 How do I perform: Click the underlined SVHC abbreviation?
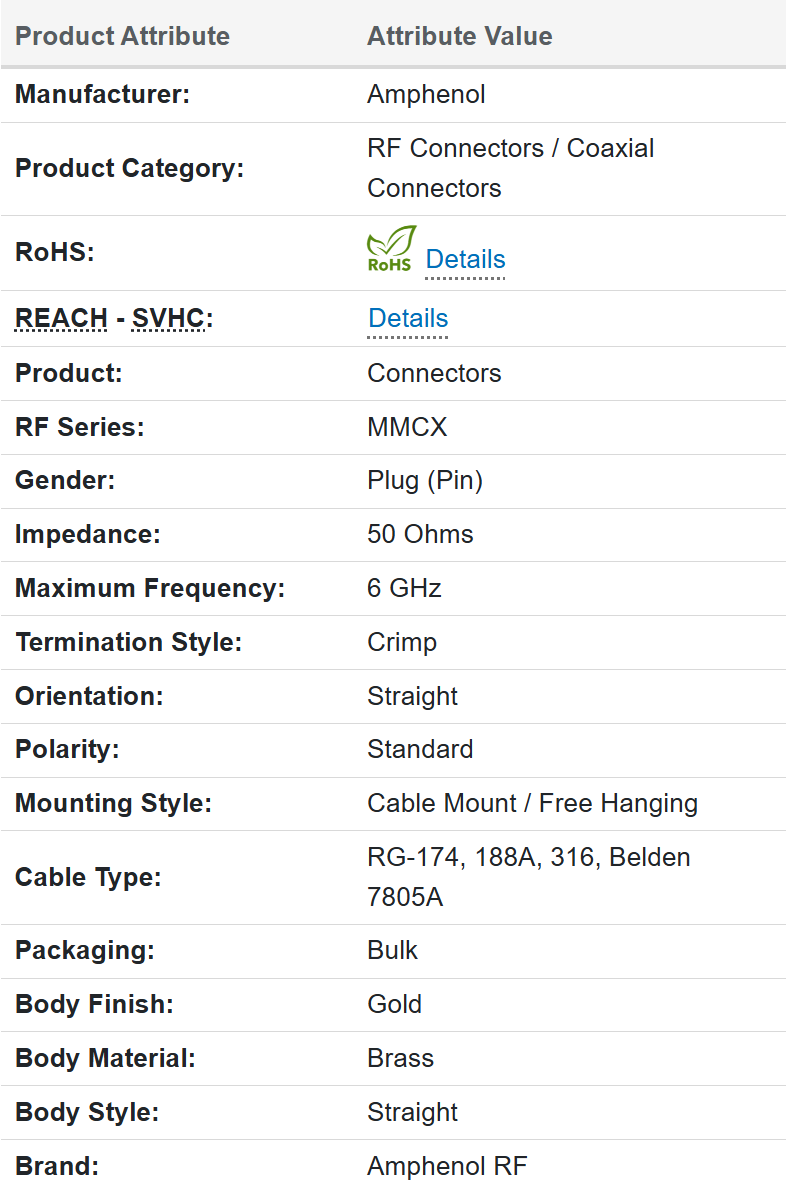[x=168, y=318]
